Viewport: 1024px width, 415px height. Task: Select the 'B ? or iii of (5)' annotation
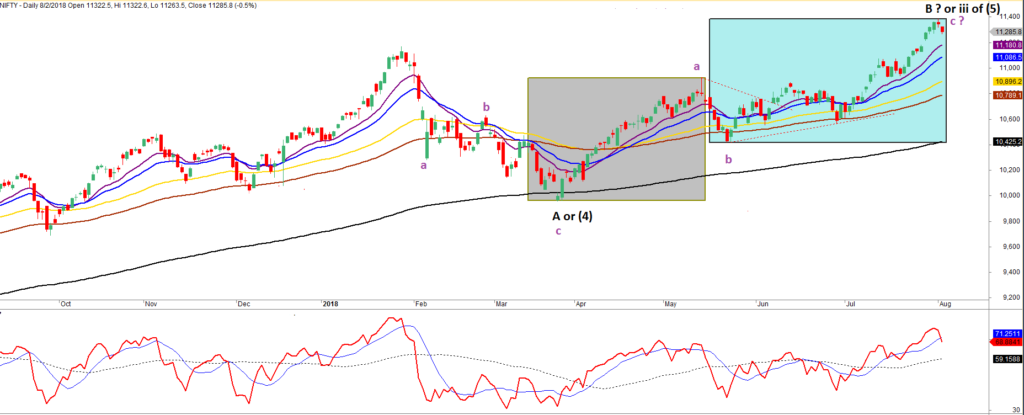coord(963,8)
